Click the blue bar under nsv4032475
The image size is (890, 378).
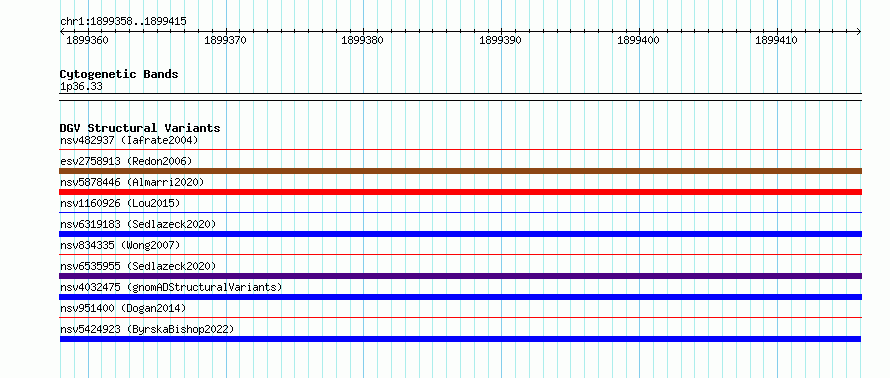(x=460, y=297)
